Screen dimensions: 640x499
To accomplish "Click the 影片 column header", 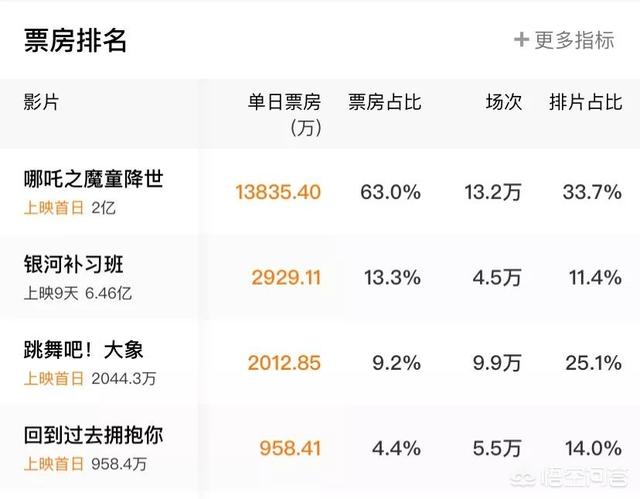I will pos(41,102).
